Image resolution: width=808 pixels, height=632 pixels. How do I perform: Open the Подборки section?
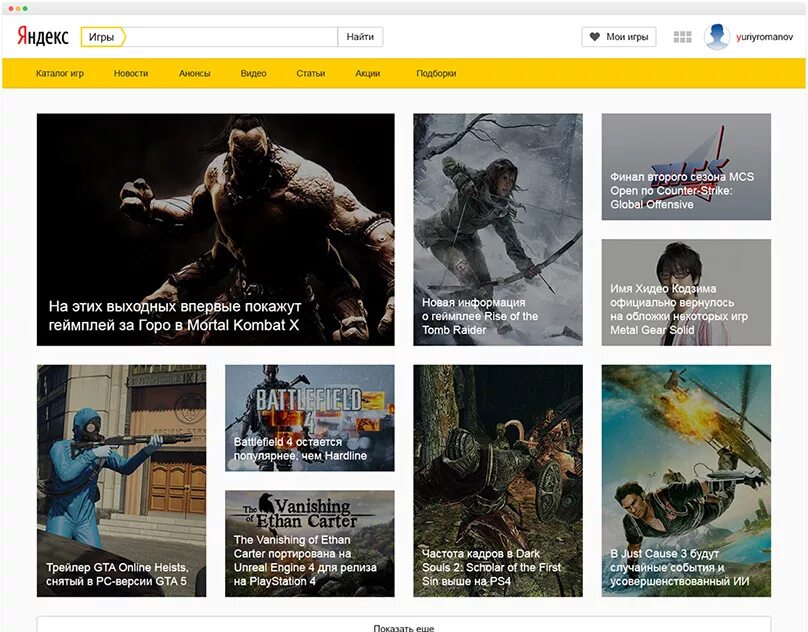[436, 73]
